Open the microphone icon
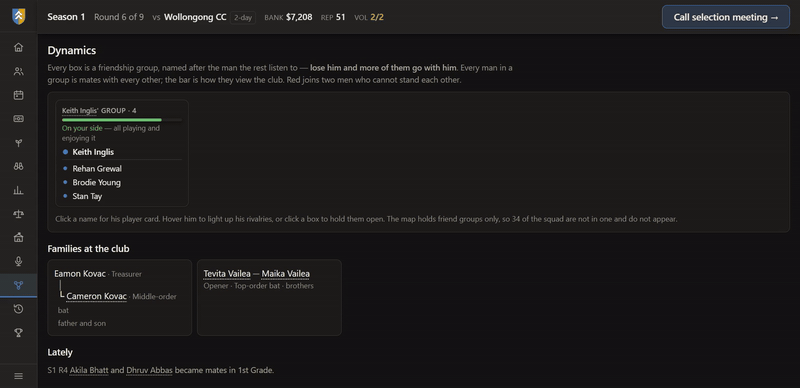 coord(18,261)
